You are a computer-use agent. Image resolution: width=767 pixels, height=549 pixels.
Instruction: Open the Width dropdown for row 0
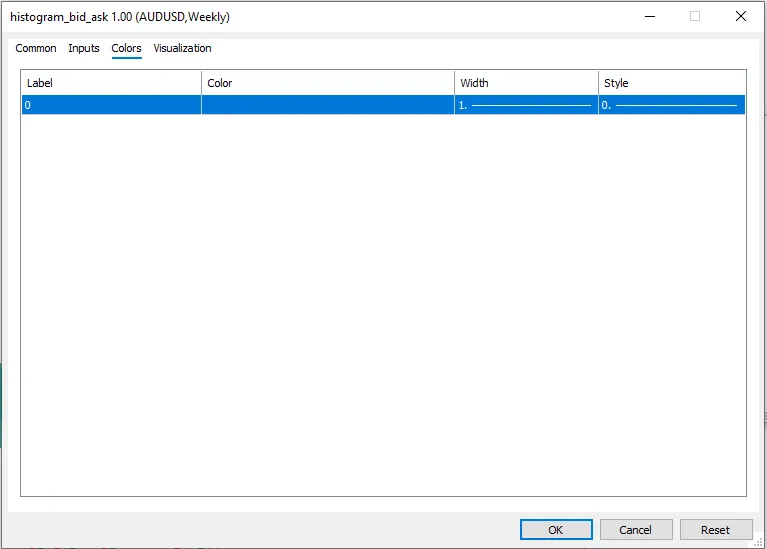pos(526,105)
